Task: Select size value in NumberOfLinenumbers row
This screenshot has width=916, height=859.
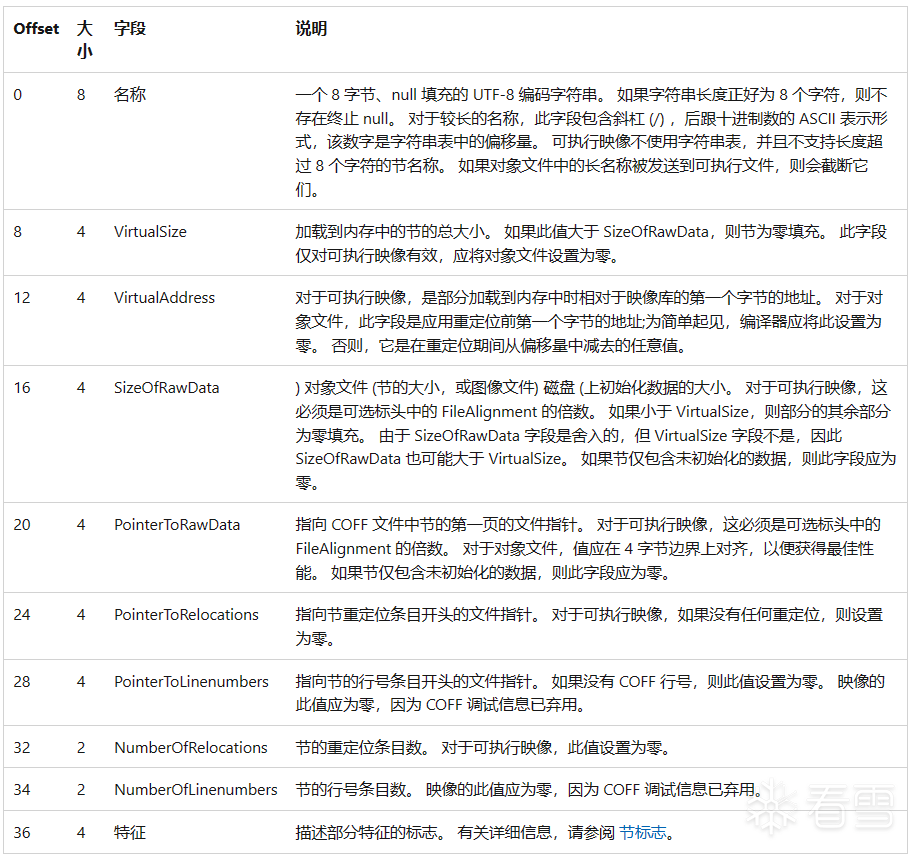Action: click(81, 789)
